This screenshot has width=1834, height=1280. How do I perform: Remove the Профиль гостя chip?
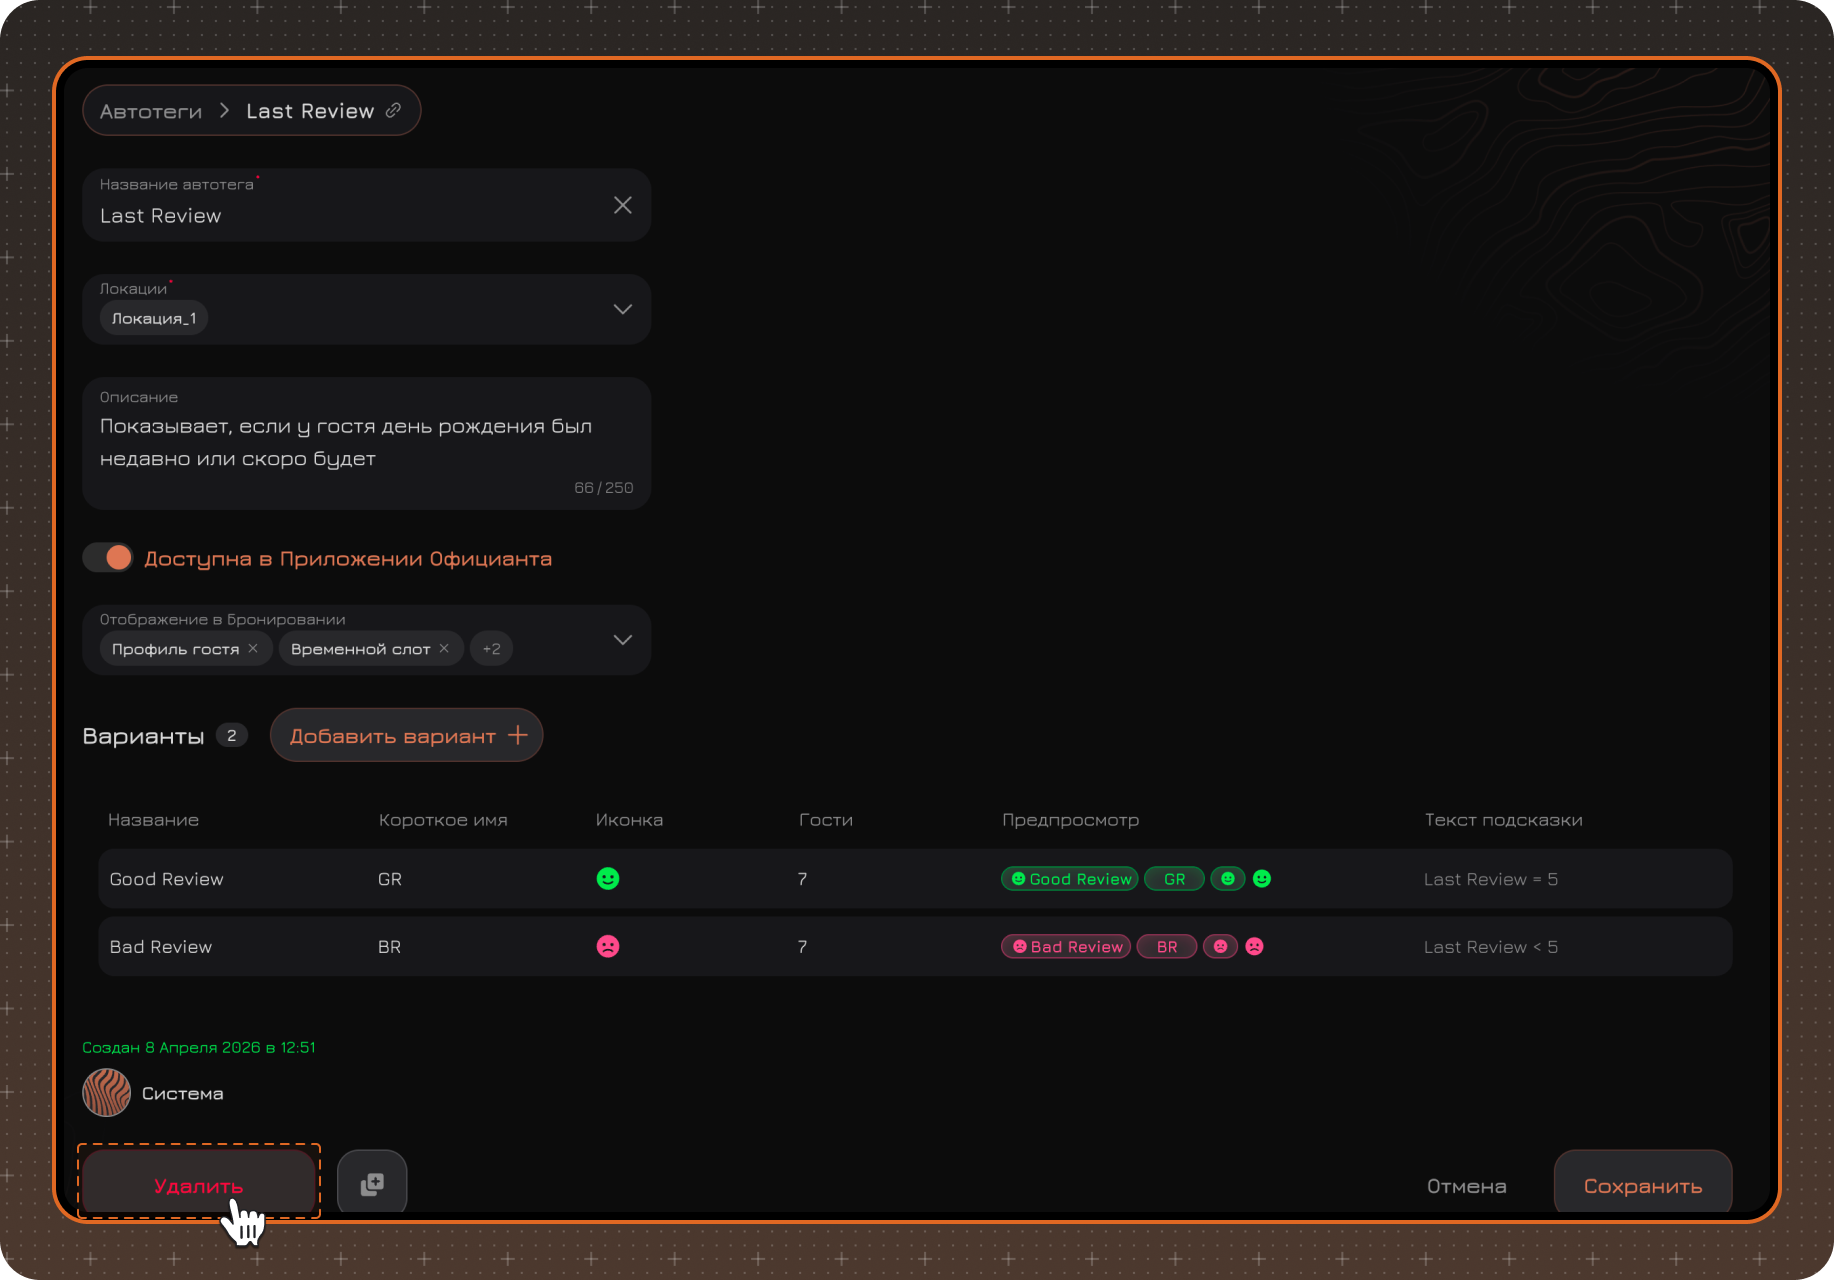coord(254,648)
